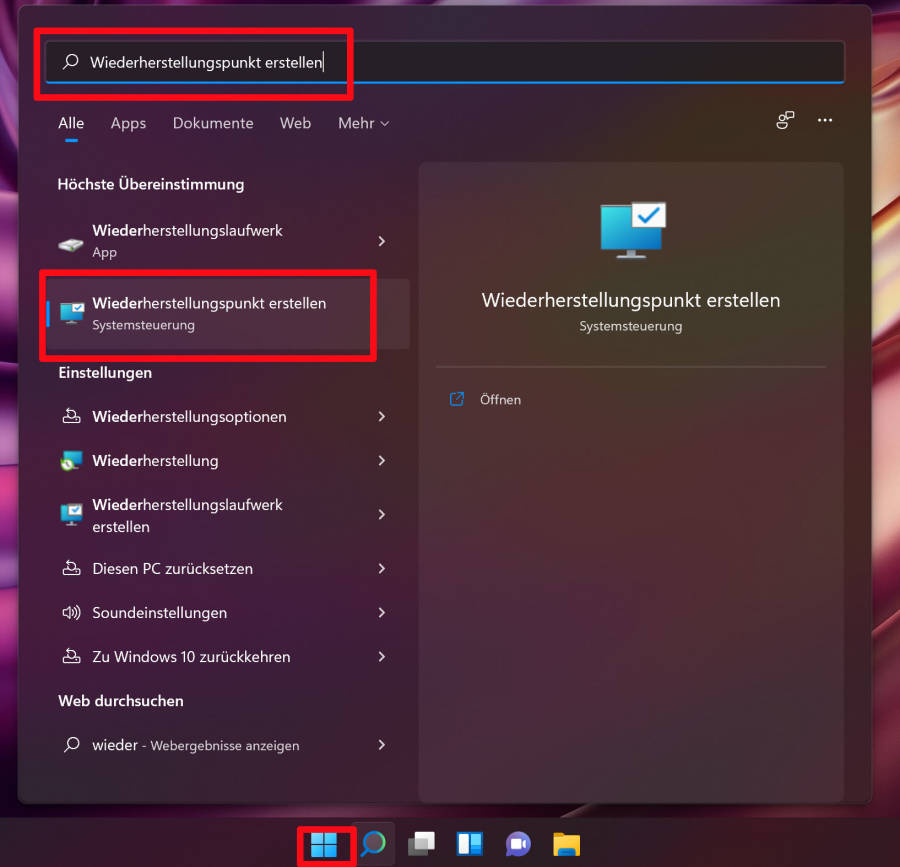
Task: Open the Widgets panel from taskbar
Action: point(470,844)
